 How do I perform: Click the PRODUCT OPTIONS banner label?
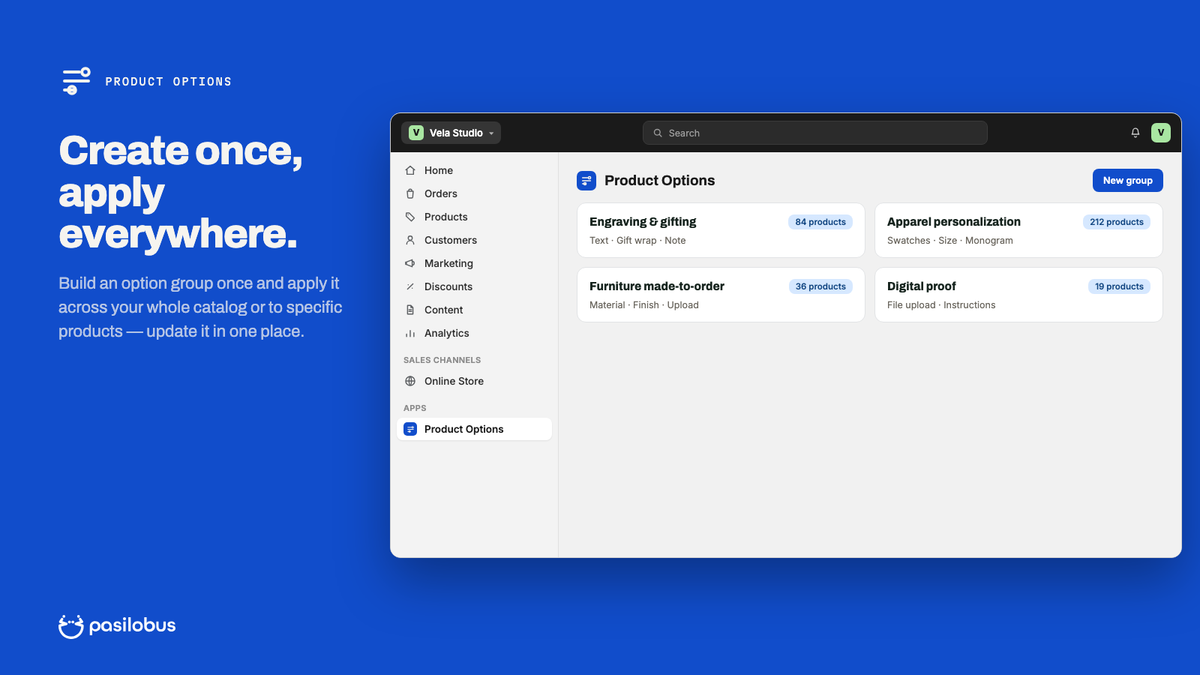[168, 82]
